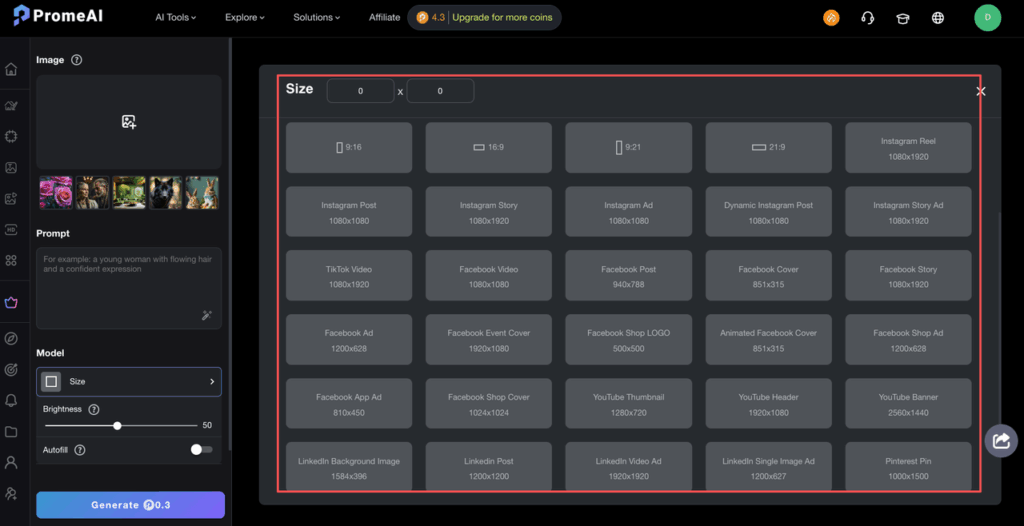Go to Home in left sidebar

click(10, 69)
